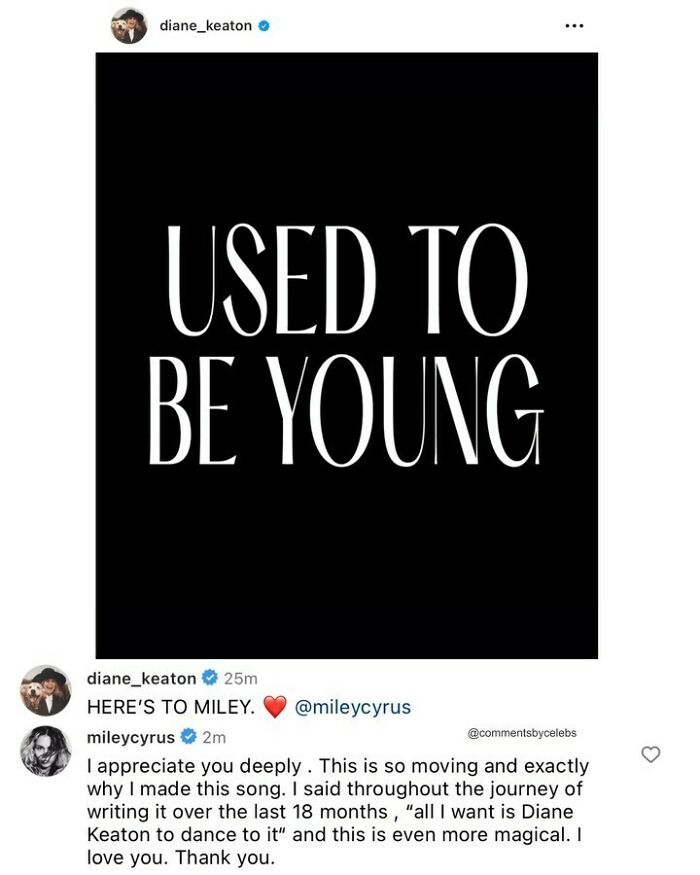Click the 25m timestamp on diane_keaton's comment
700x875 pixels.
pos(238,678)
